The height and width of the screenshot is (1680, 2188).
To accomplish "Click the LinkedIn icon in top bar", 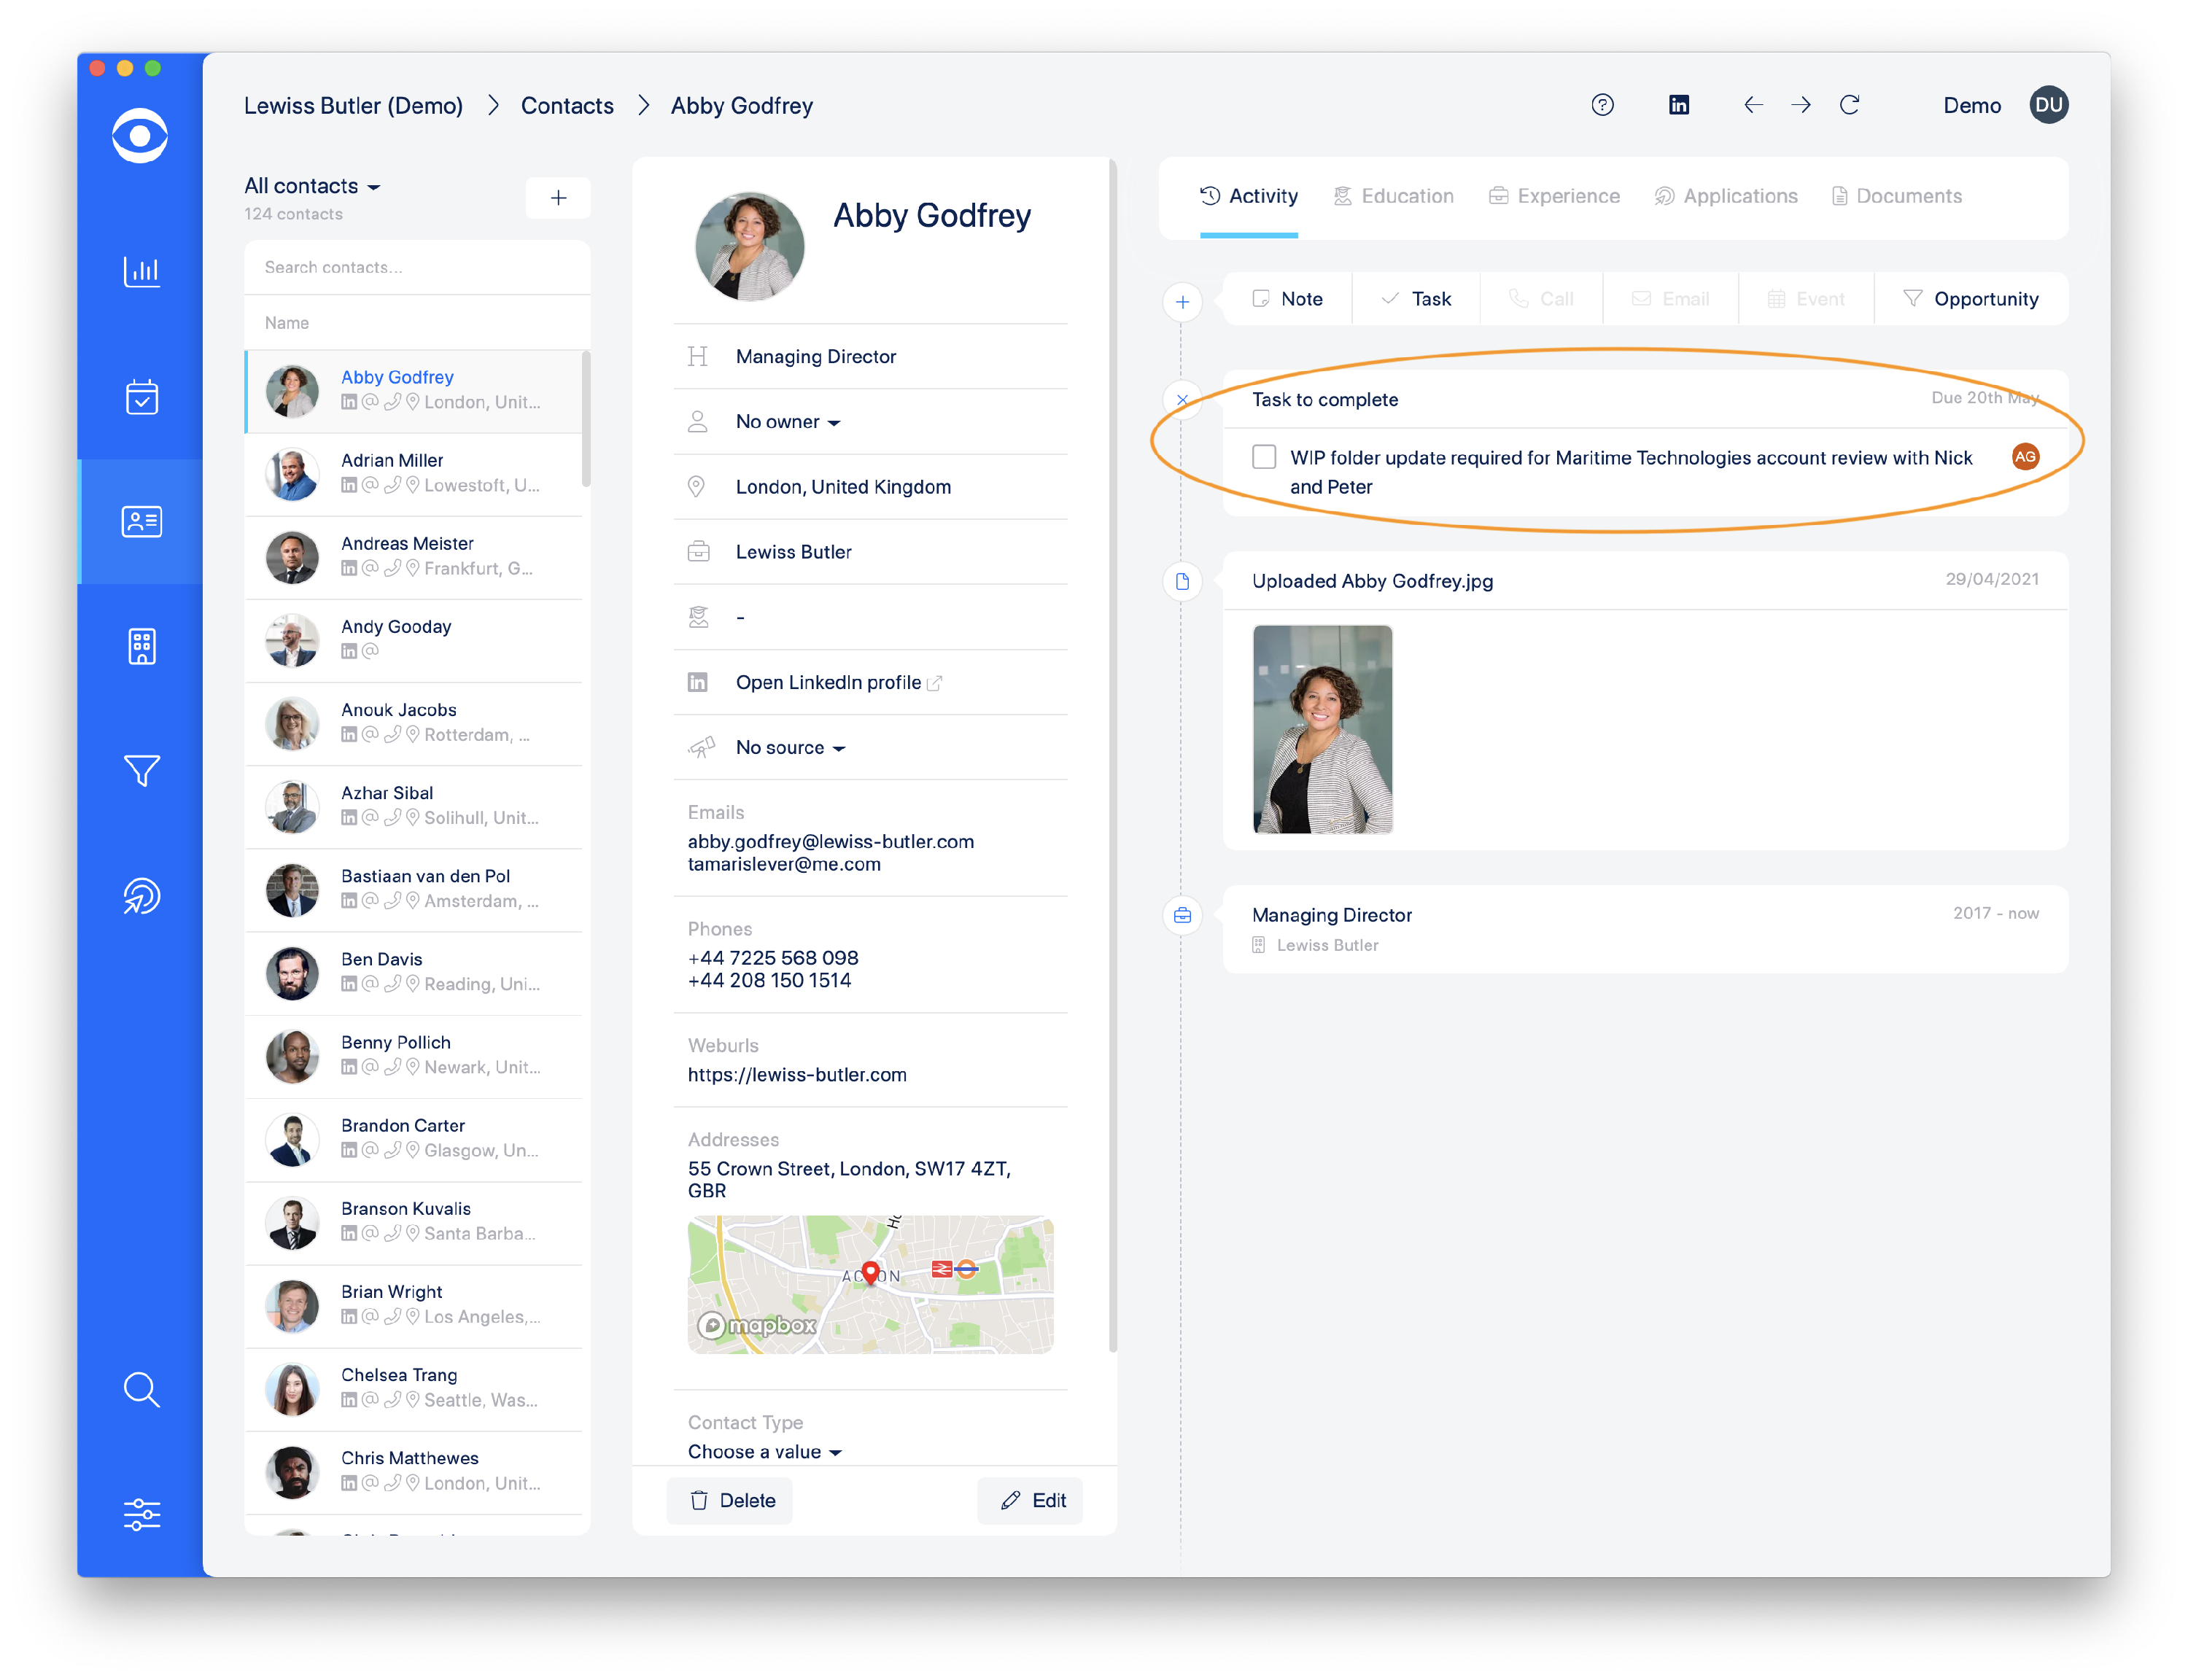I will (x=1679, y=105).
